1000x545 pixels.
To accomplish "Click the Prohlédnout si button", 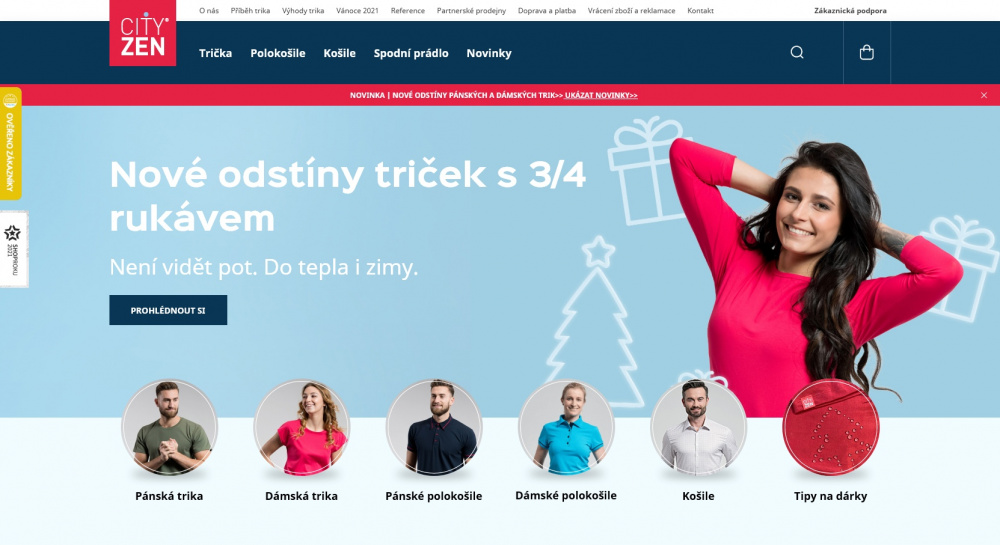I will click(168, 310).
